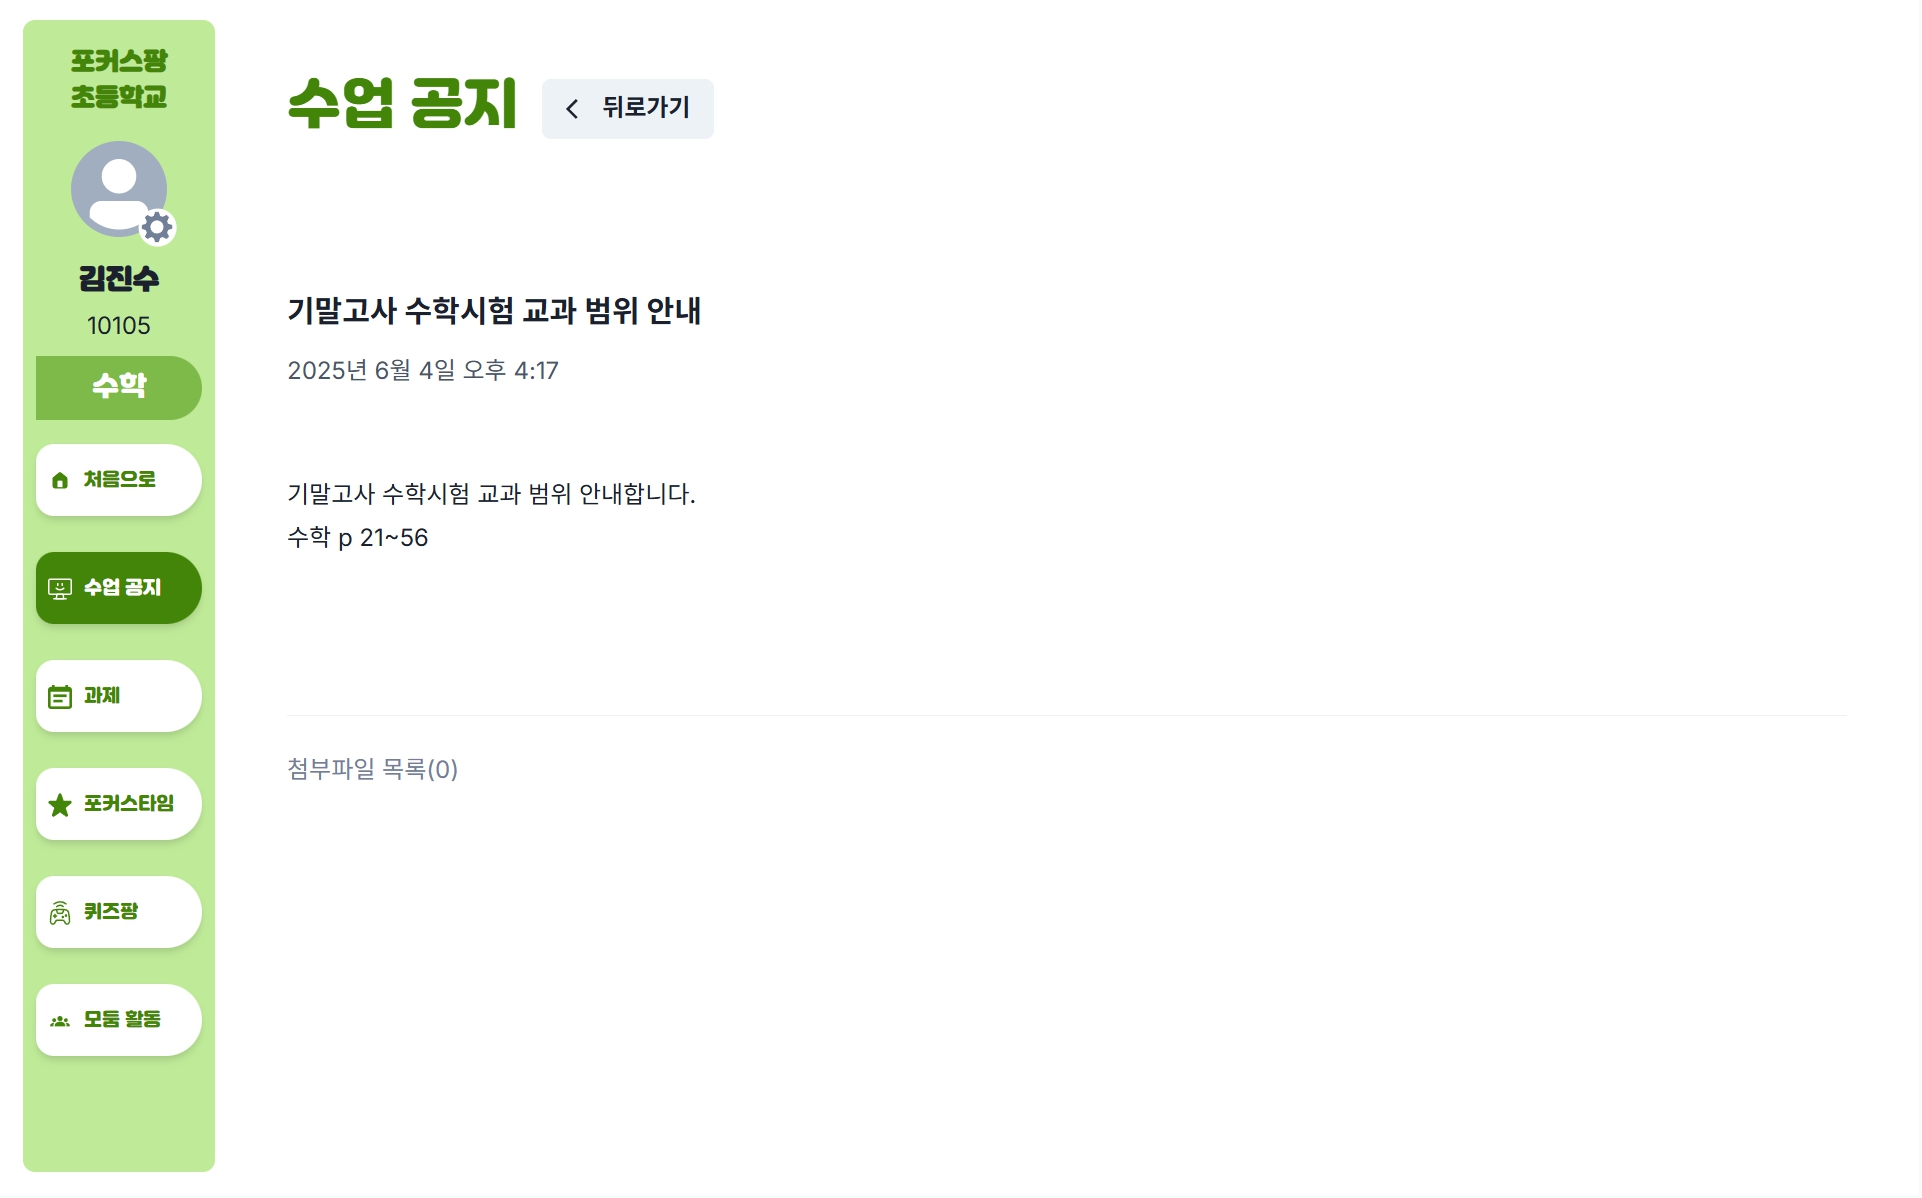Open profile settings via gear icon
Screen dimensions: 1922x1198
[x=157, y=228]
